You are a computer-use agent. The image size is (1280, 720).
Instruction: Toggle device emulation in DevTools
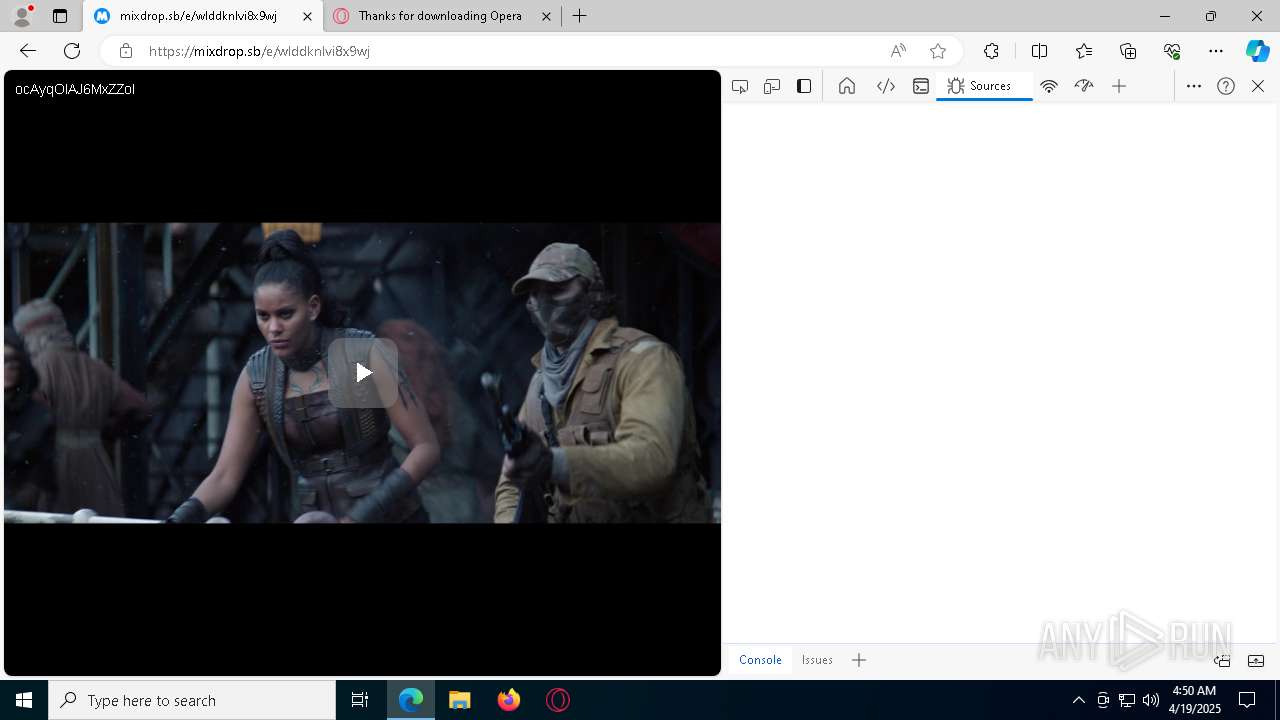coord(772,86)
